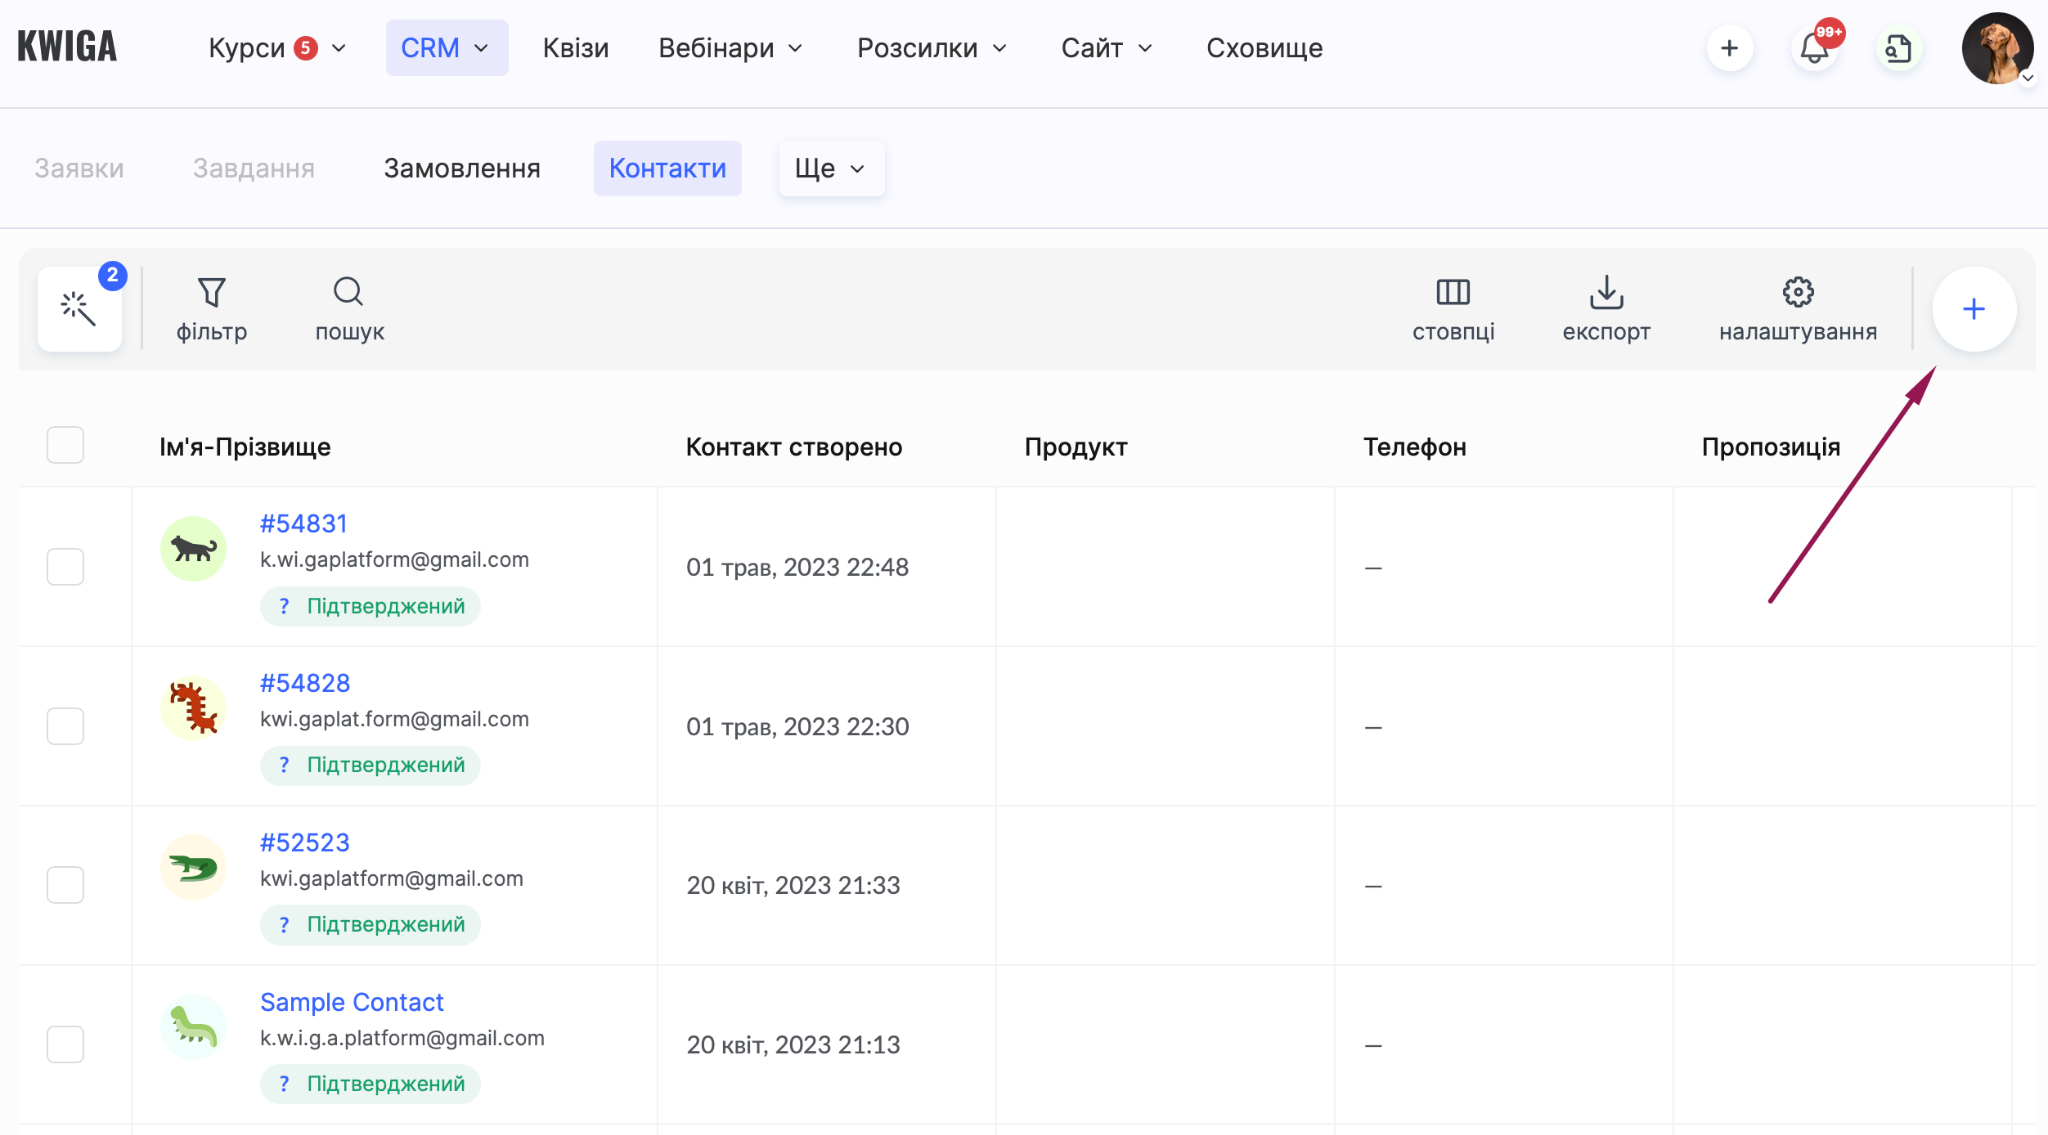Click the caterpillar avatar of Sample Contact

[193, 1026]
